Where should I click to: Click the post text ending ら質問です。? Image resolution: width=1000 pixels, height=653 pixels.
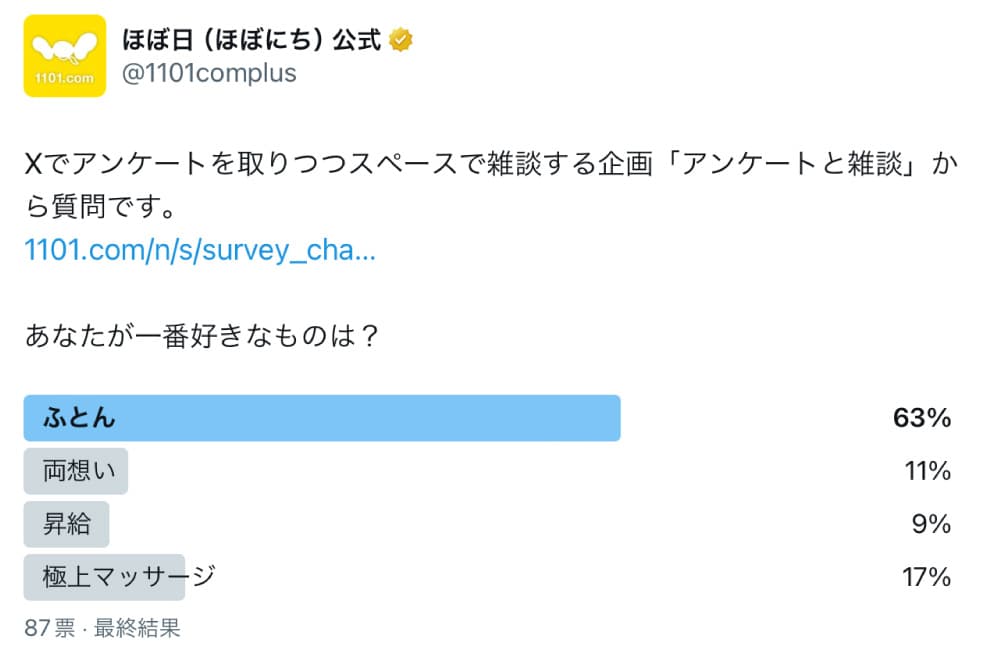click(100, 209)
